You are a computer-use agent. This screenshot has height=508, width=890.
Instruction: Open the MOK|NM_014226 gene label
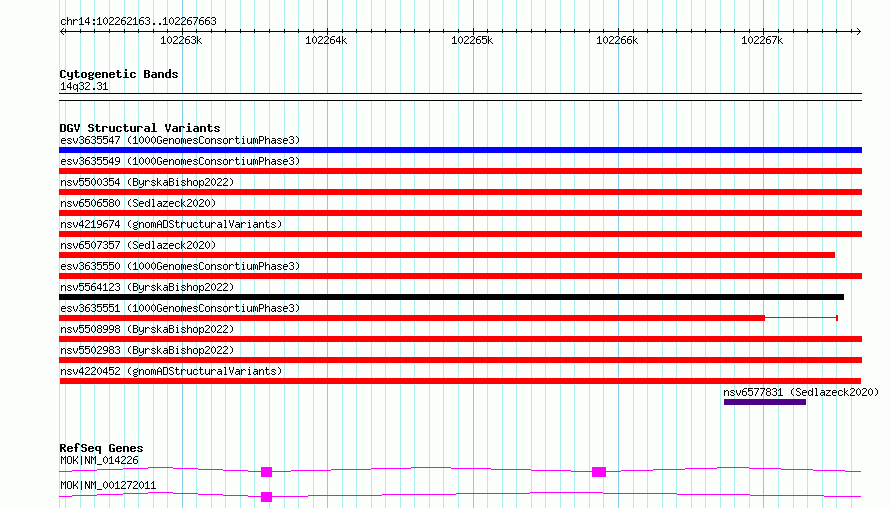(99, 460)
